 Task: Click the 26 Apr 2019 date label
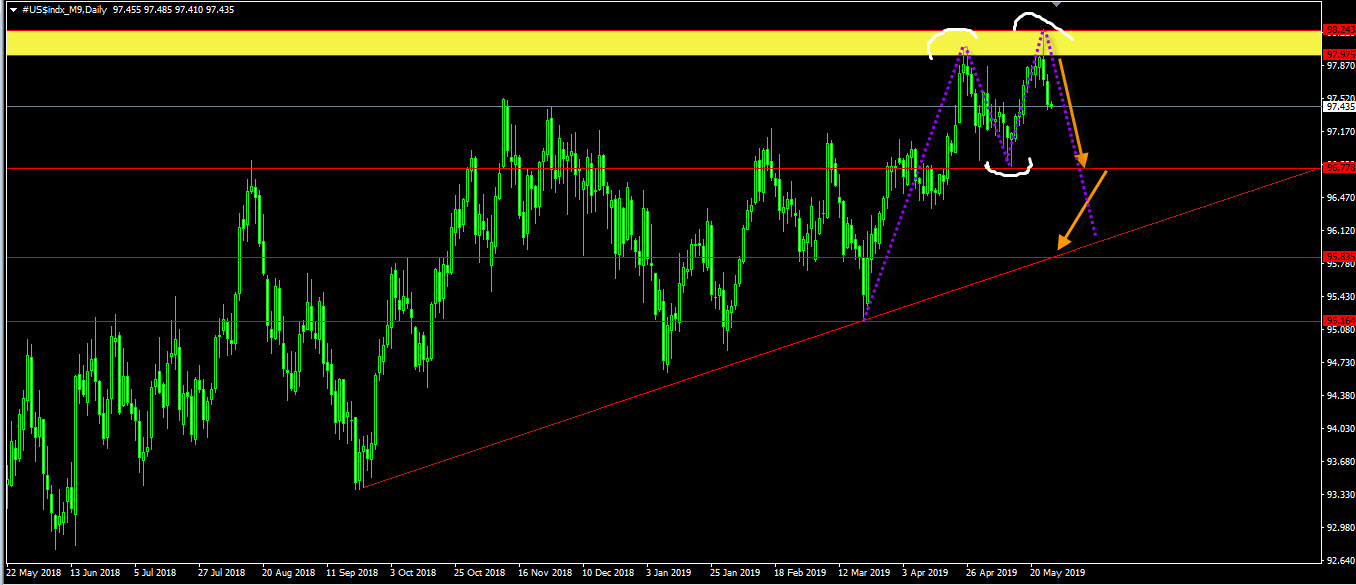991,574
